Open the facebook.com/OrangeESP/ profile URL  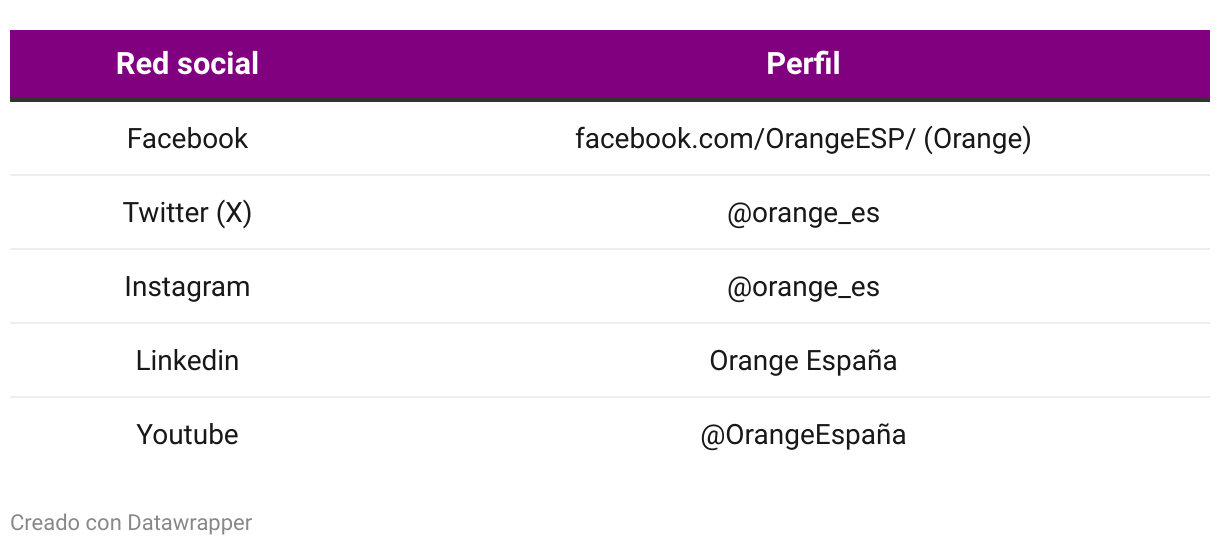[745, 138]
